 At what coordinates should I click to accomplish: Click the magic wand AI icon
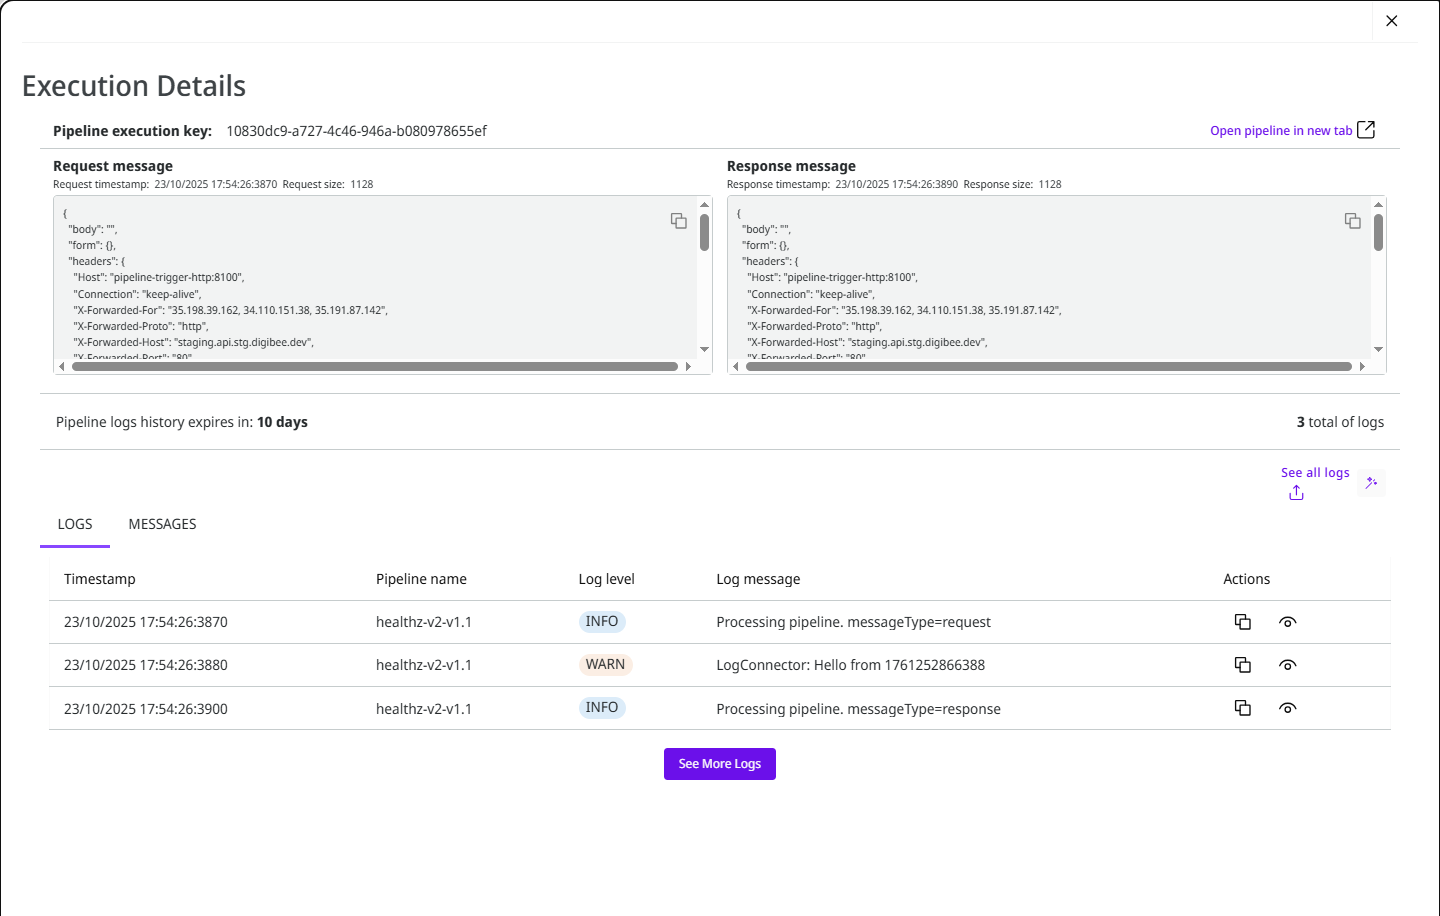pos(1371,483)
